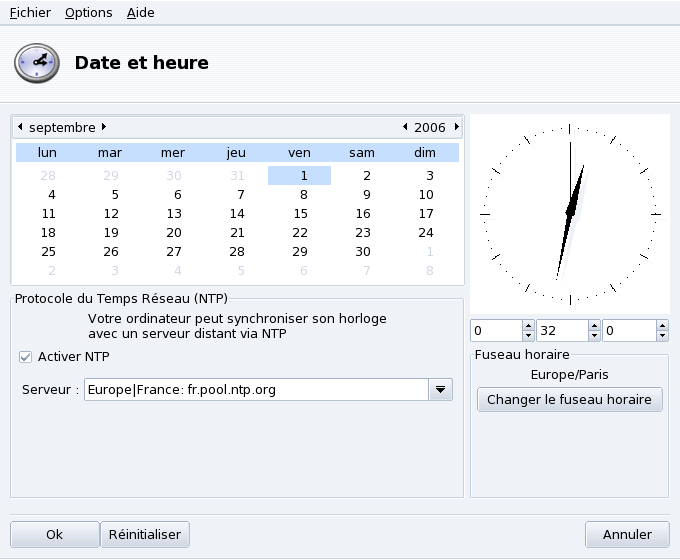Open the Fichier menu
The image size is (680, 560).
(x=30, y=13)
